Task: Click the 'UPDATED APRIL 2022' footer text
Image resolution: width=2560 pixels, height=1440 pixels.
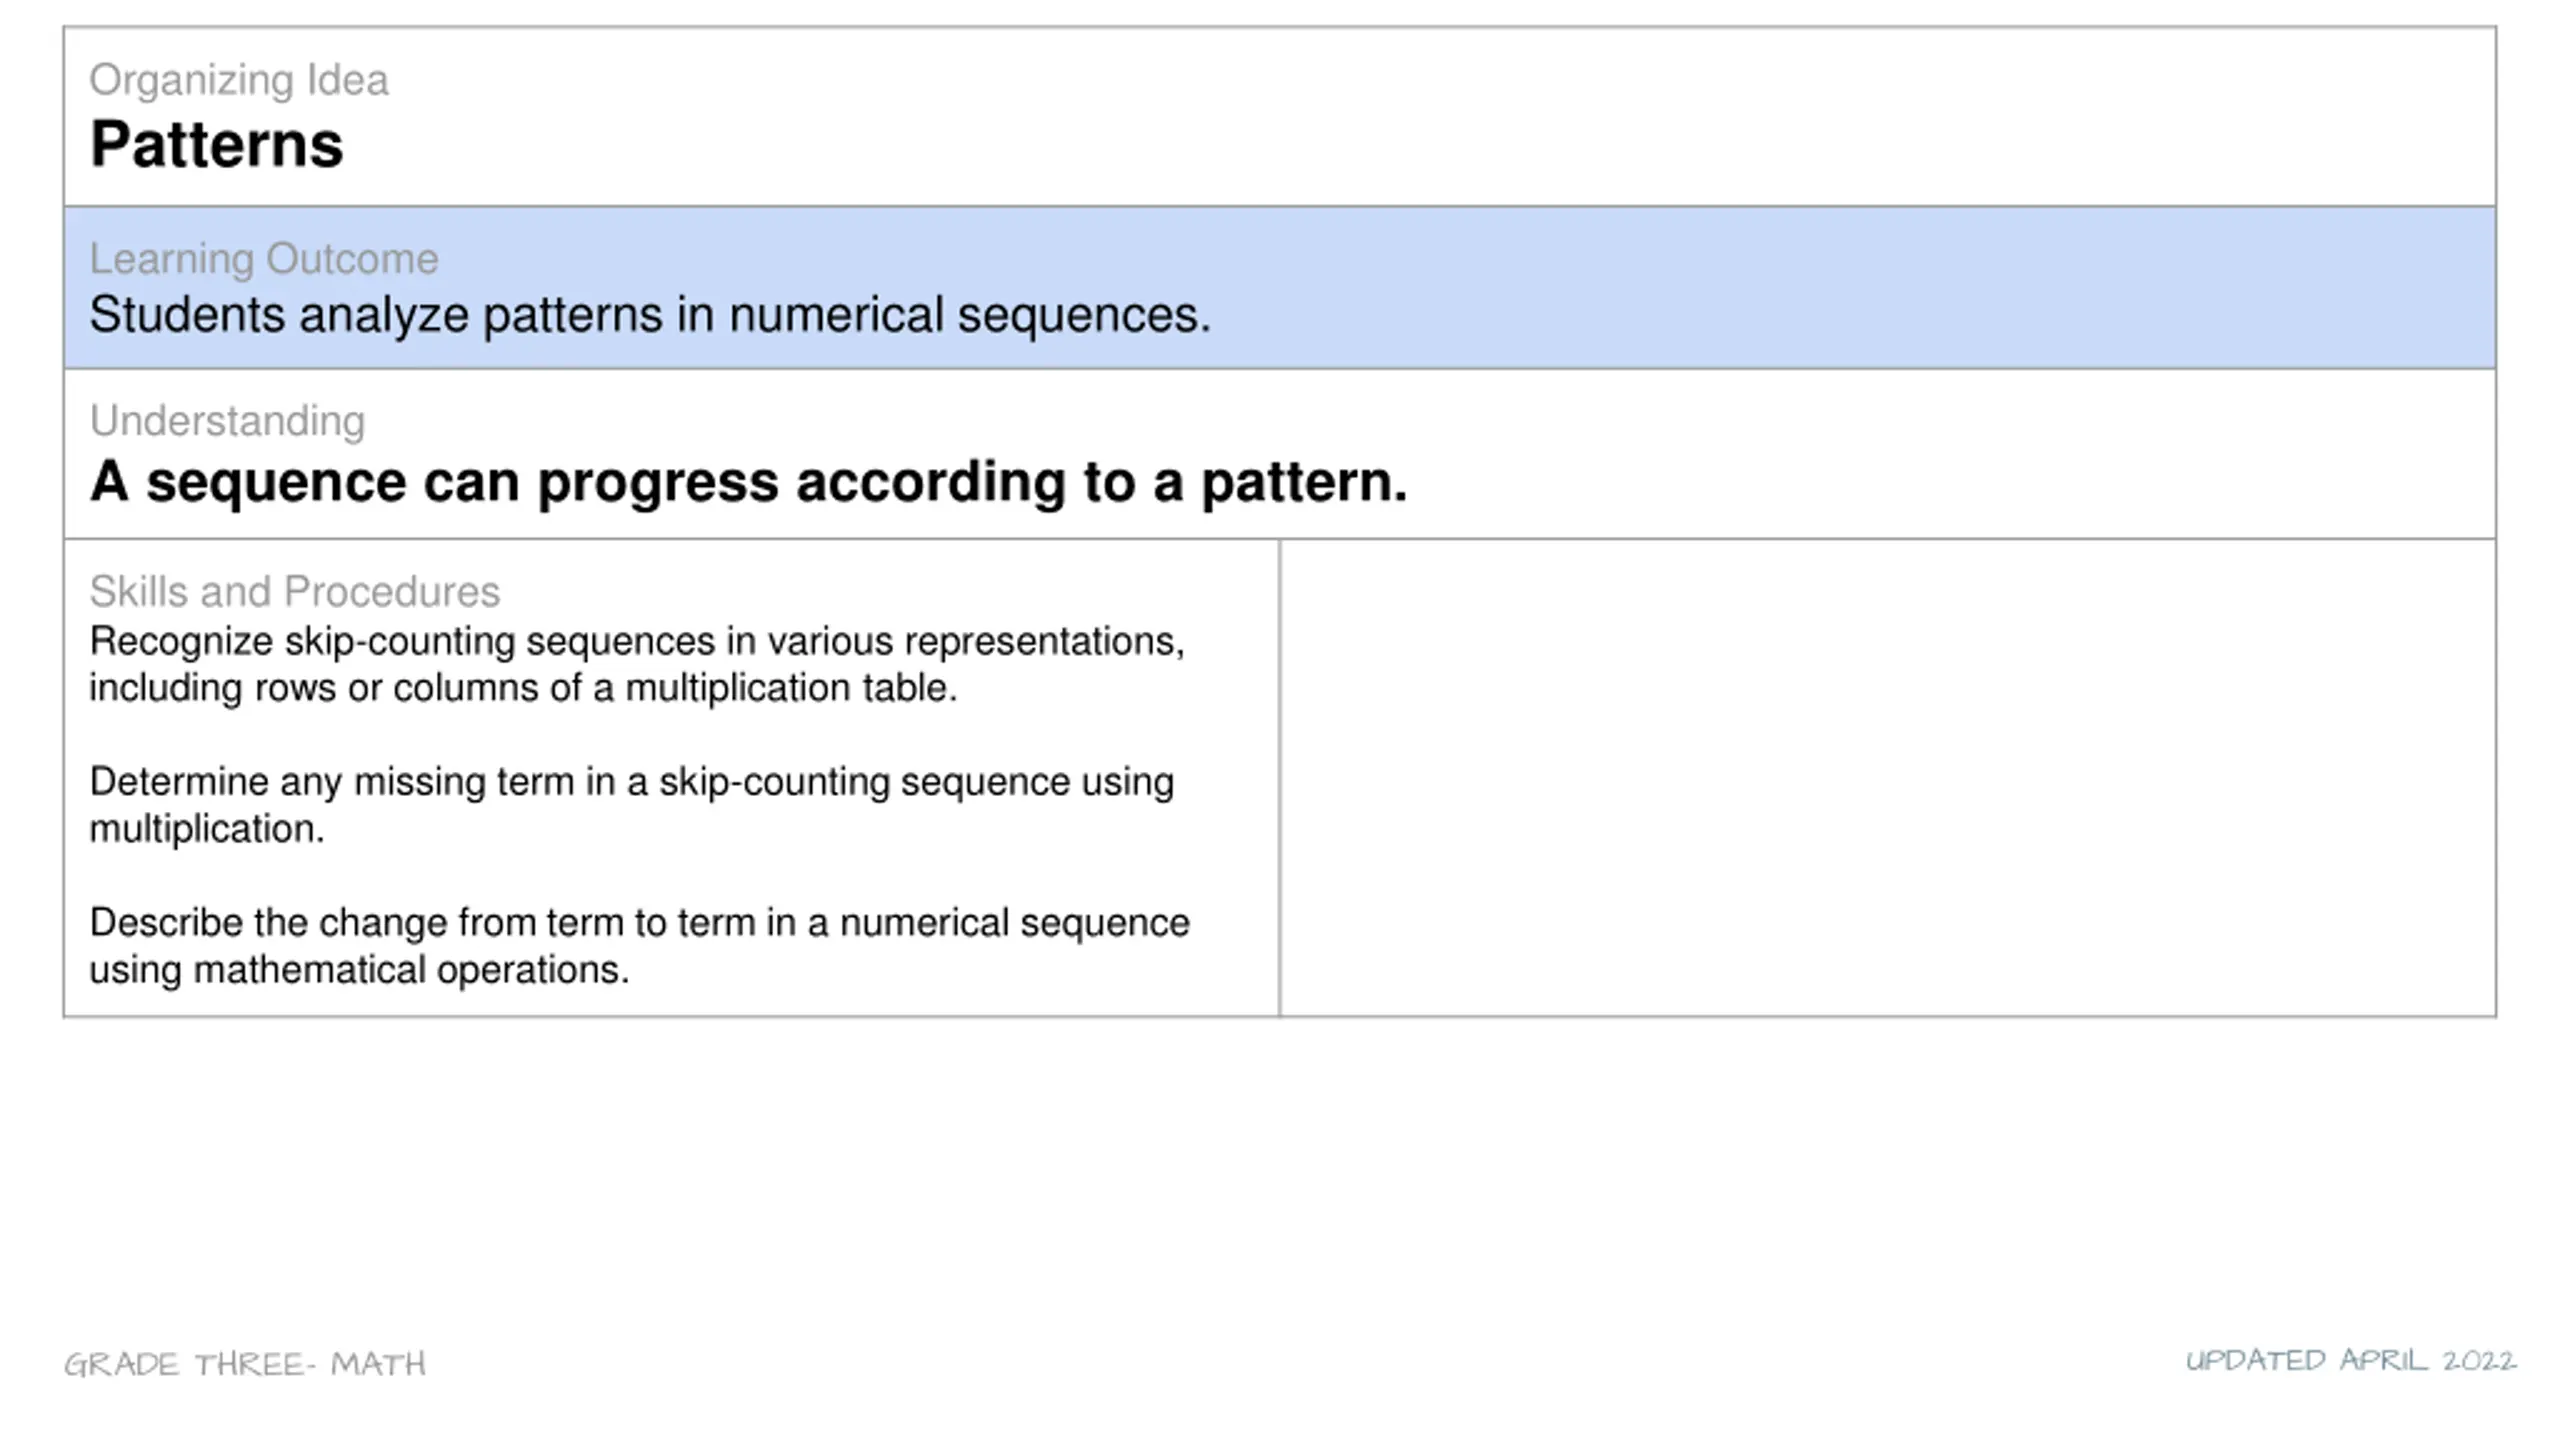Action: 2350,1361
